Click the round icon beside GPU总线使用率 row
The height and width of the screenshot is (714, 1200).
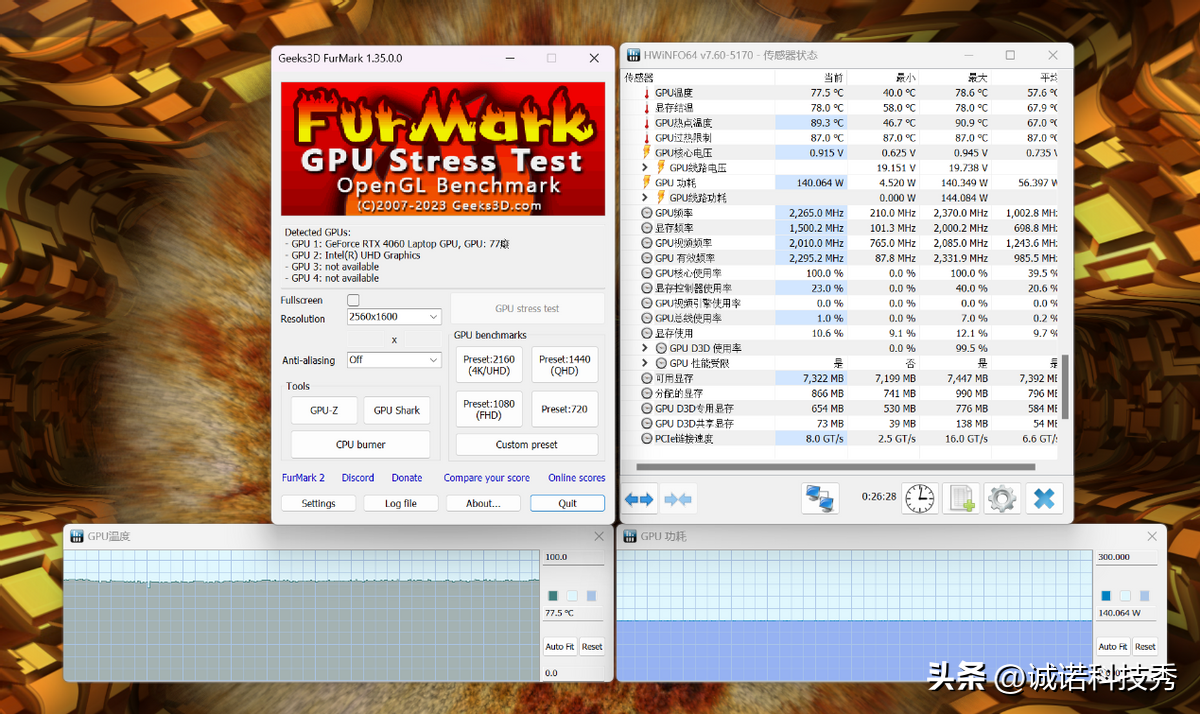pyautogui.click(x=646, y=318)
